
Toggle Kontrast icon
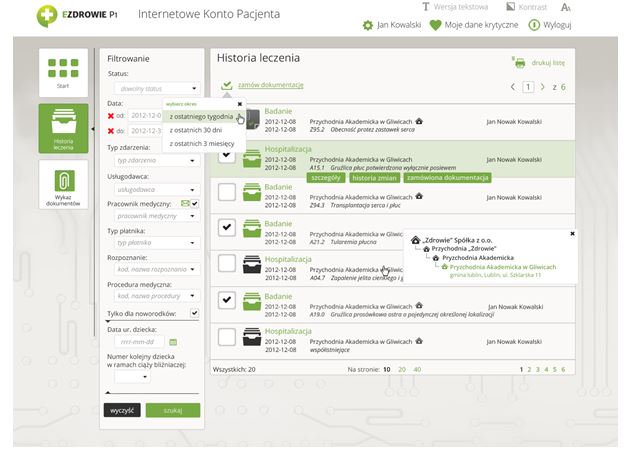pyautogui.click(x=510, y=7)
